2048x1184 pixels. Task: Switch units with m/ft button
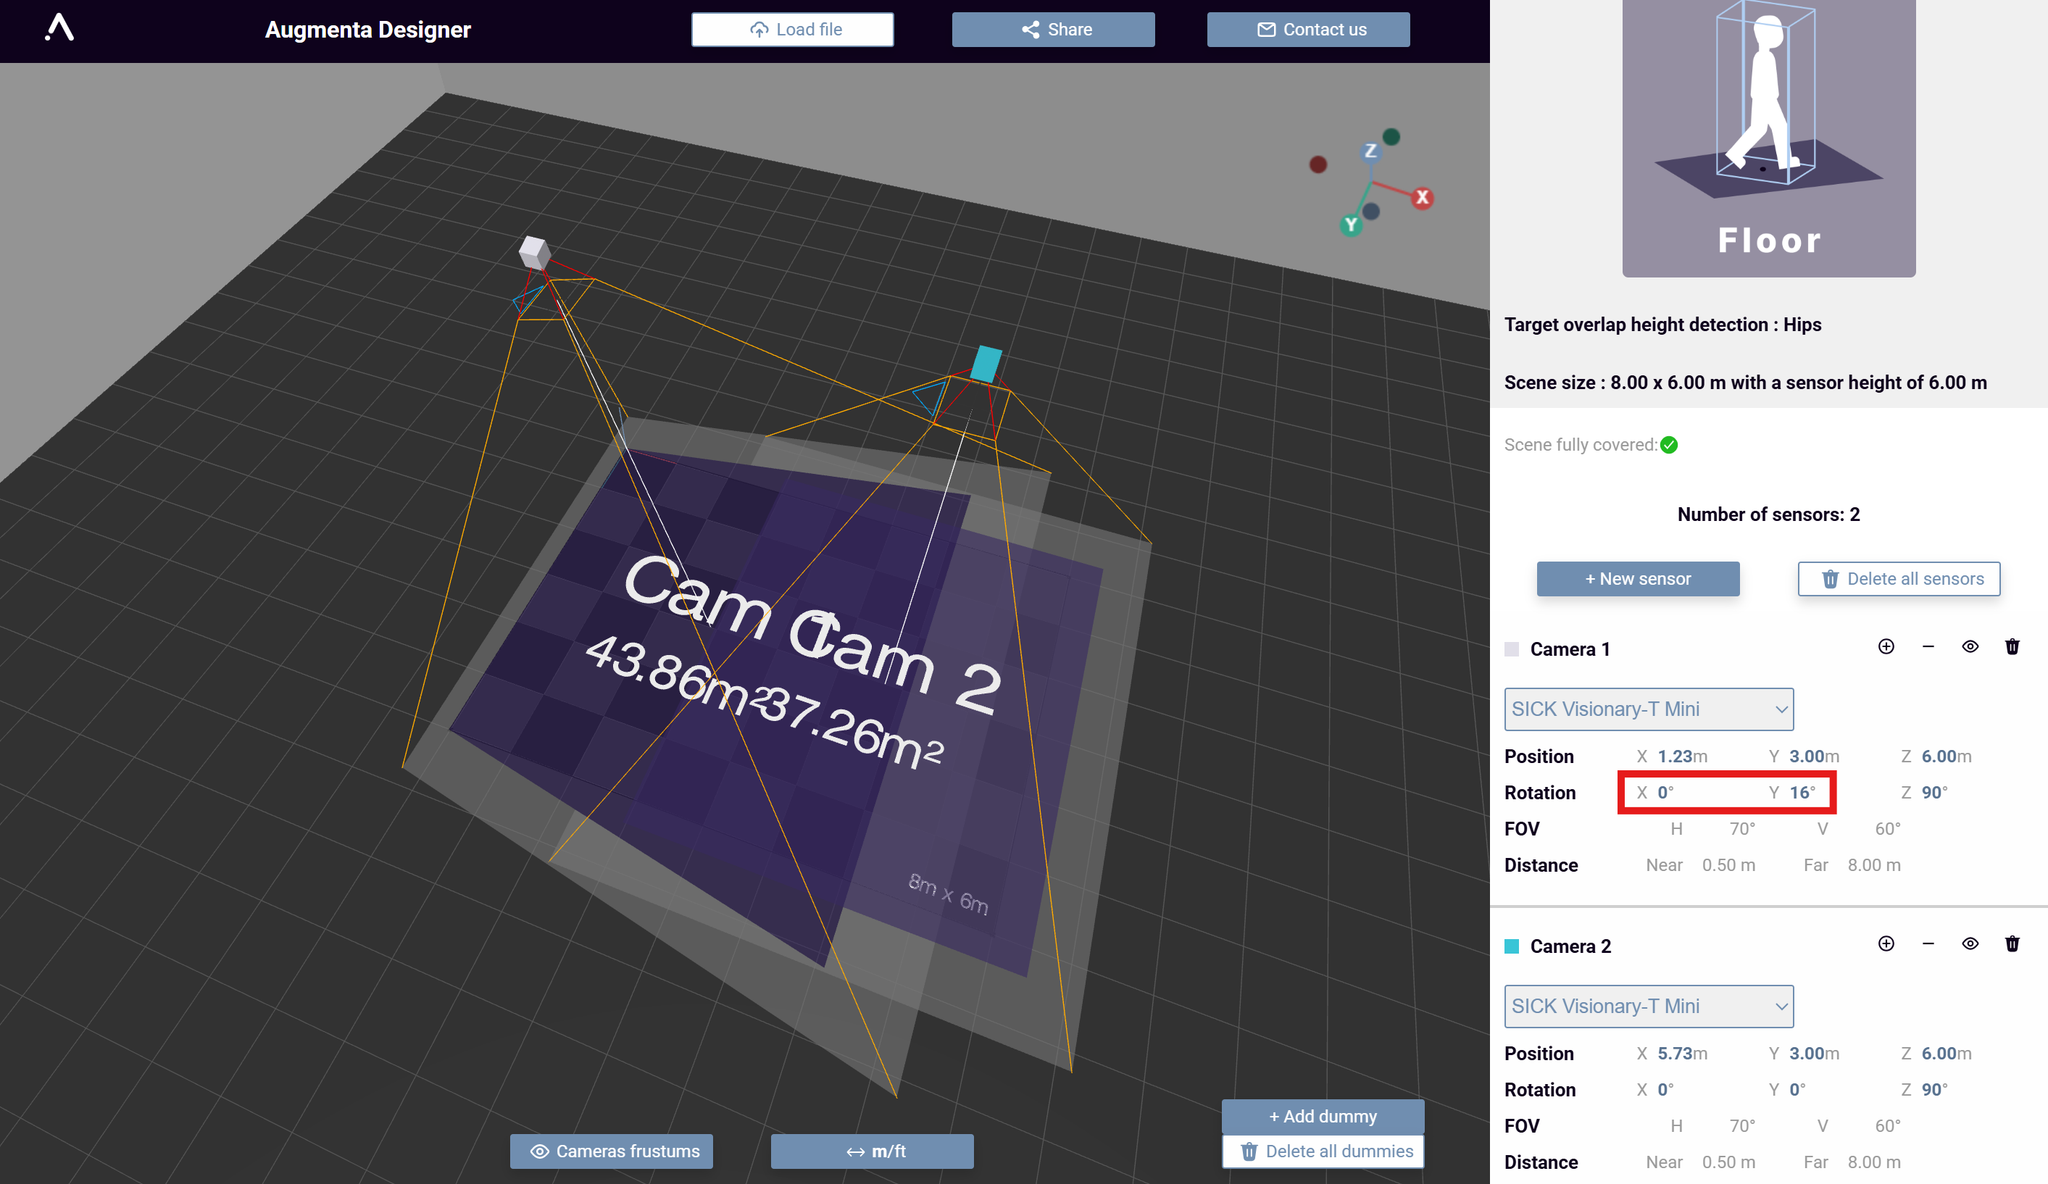(872, 1151)
